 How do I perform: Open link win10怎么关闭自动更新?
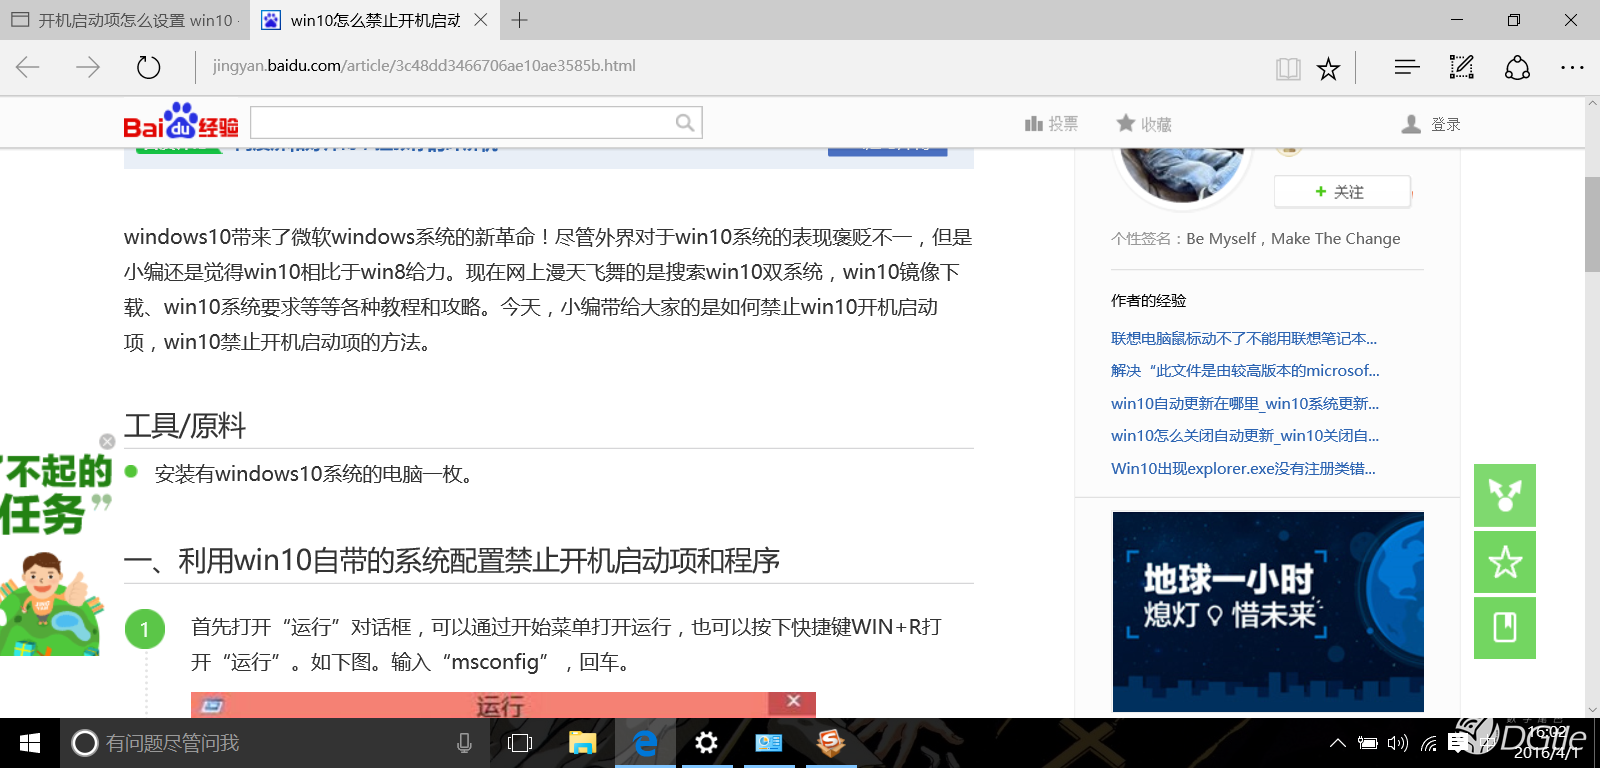[x=1245, y=435]
